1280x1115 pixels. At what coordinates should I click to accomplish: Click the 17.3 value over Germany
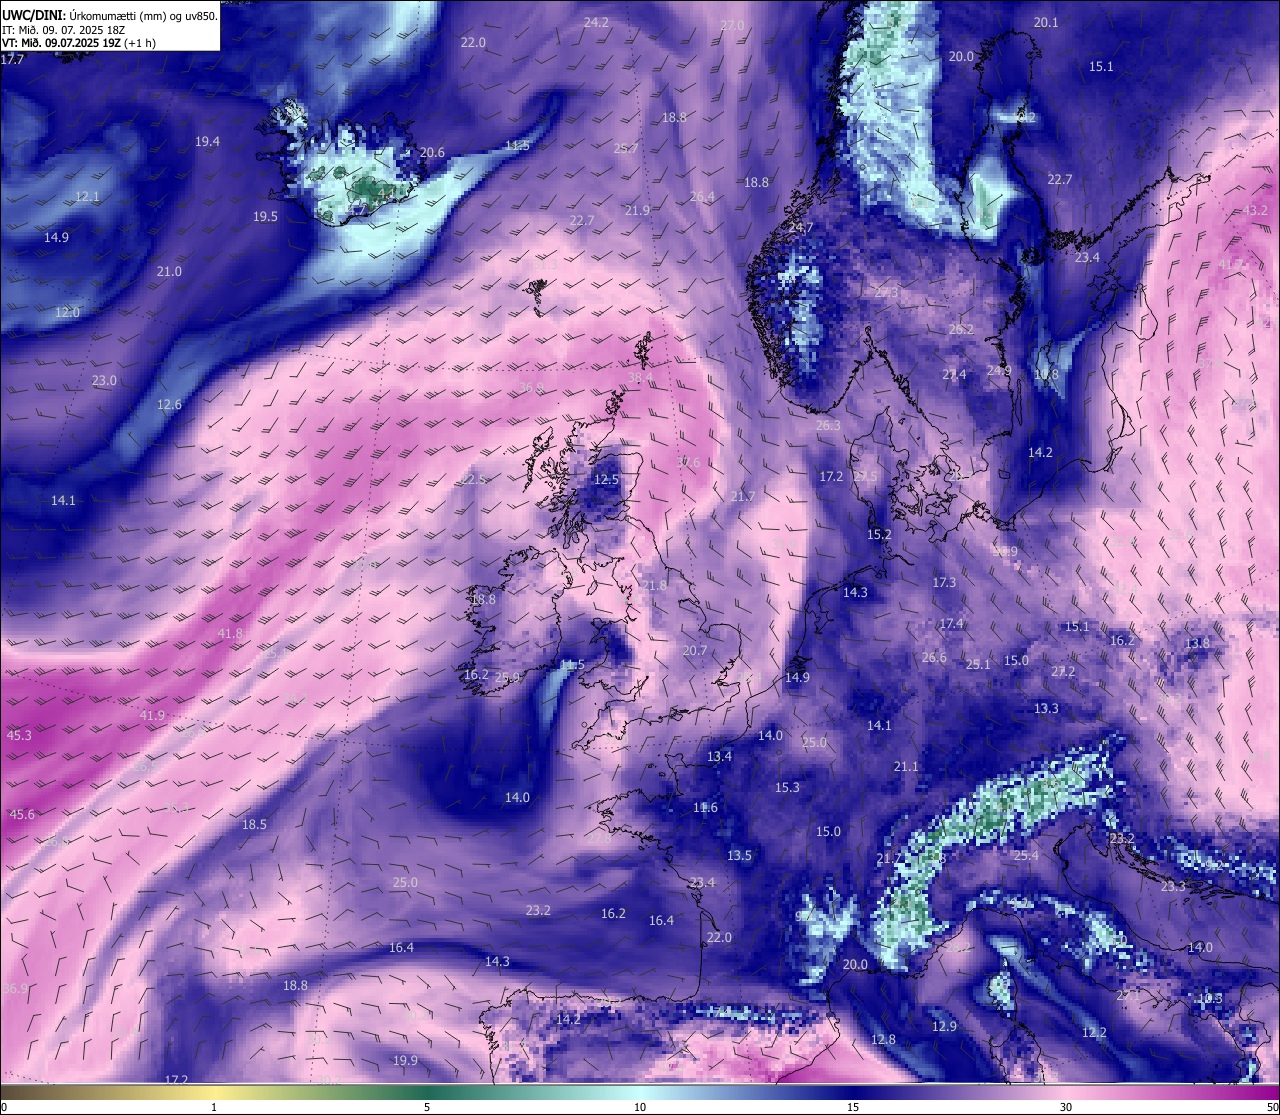click(x=944, y=582)
